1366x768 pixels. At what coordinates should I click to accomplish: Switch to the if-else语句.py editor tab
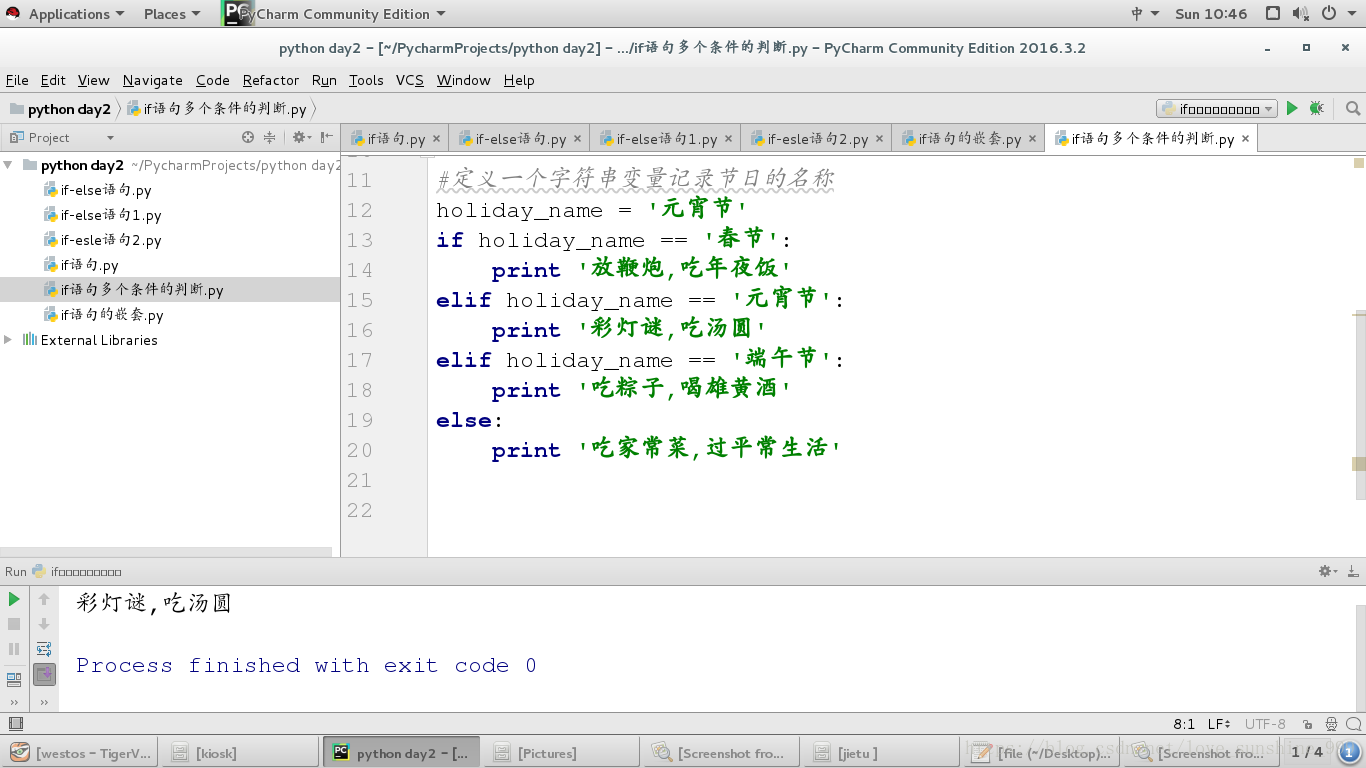tap(519, 139)
